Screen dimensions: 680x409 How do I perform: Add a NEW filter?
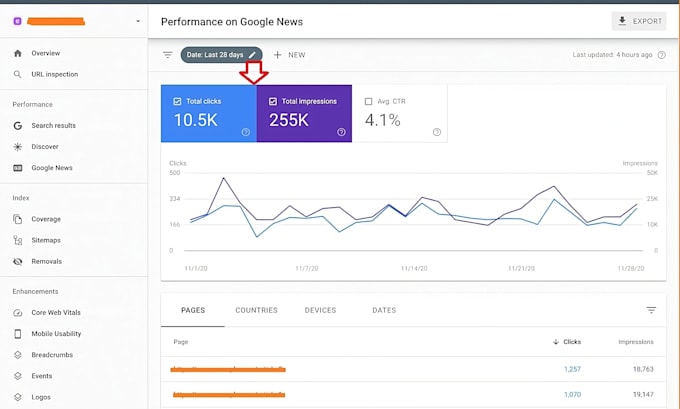tap(289, 55)
